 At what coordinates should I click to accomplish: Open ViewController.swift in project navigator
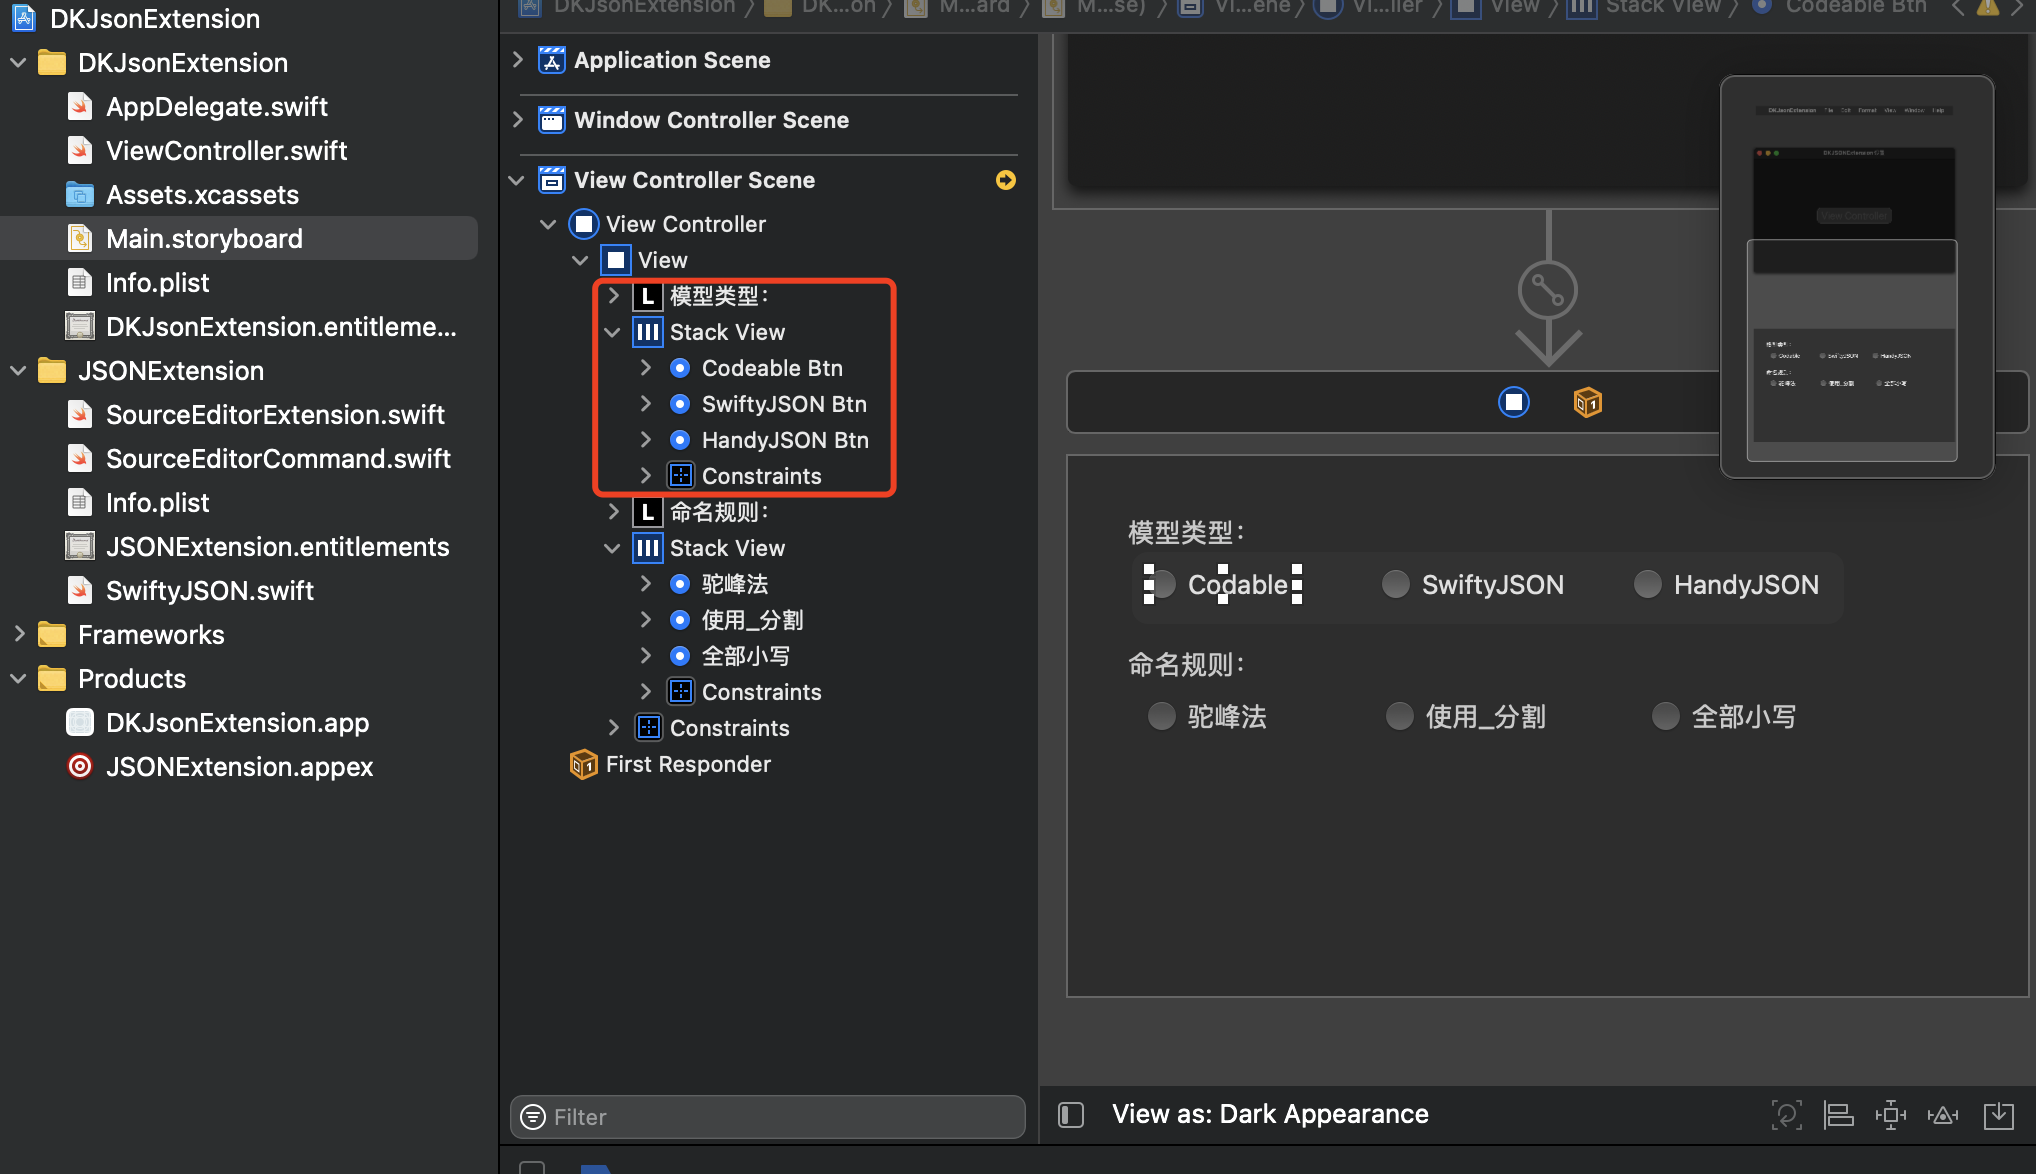[x=226, y=151]
